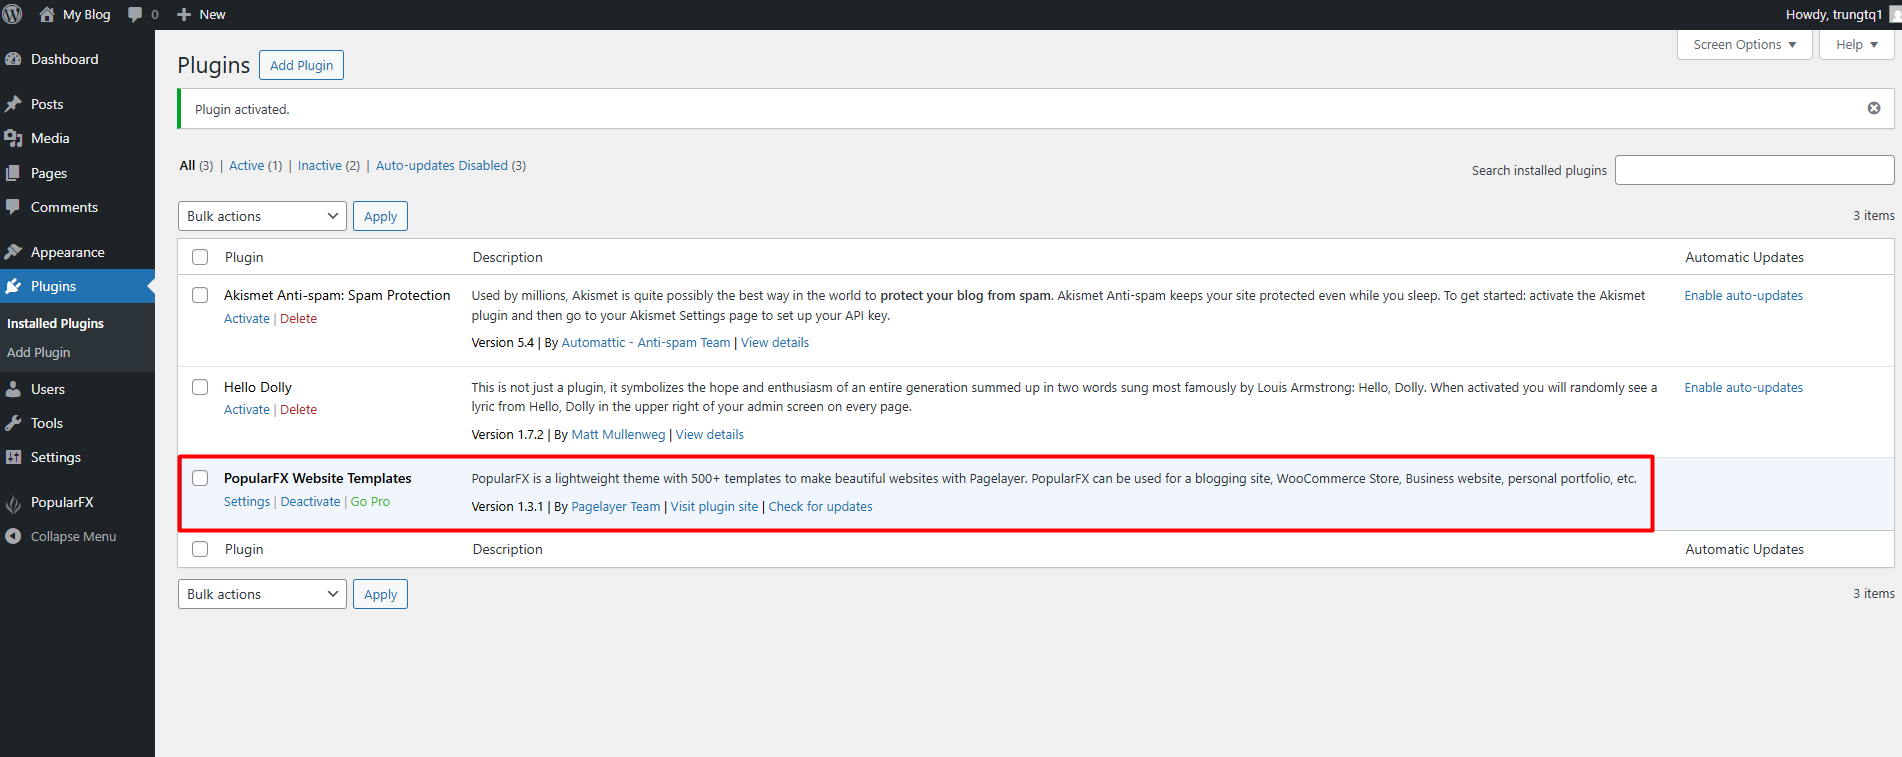This screenshot has height=757, width=1902.
Task: Open Matt Mullenweg author link
Action: click(618, 434)
